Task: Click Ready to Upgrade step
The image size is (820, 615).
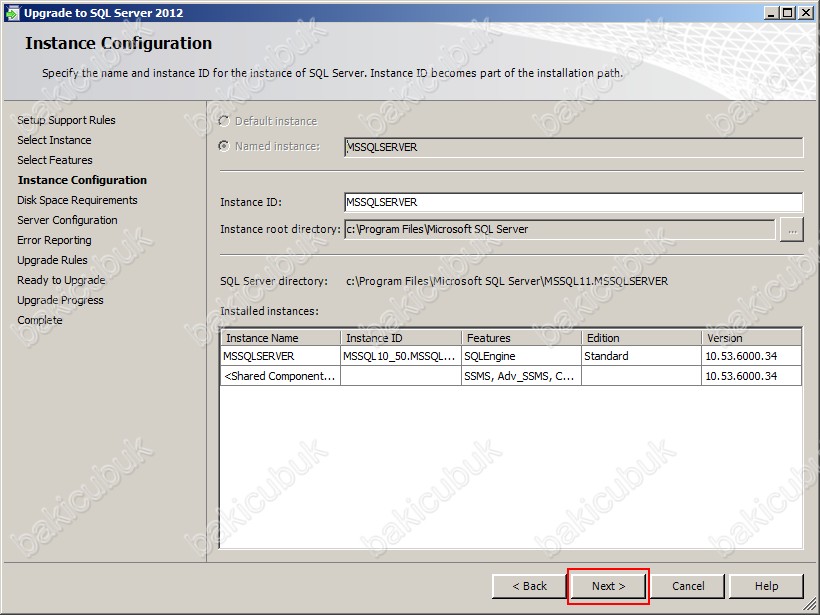Action: point(61,280)
